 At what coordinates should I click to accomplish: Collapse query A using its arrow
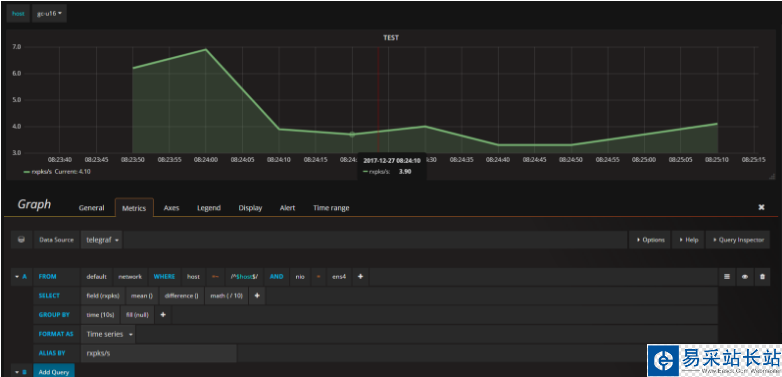click(16, 276)
